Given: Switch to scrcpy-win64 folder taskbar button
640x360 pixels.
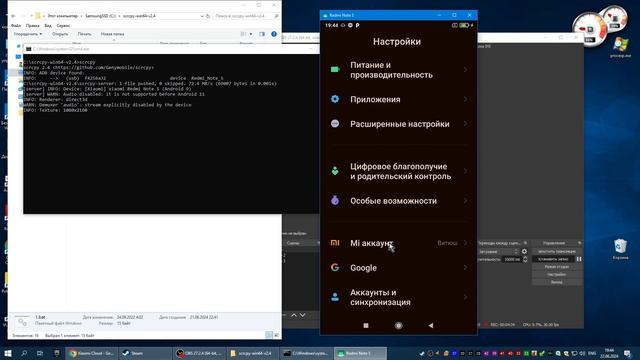Looking at the screenshot, I should point(253,353).
